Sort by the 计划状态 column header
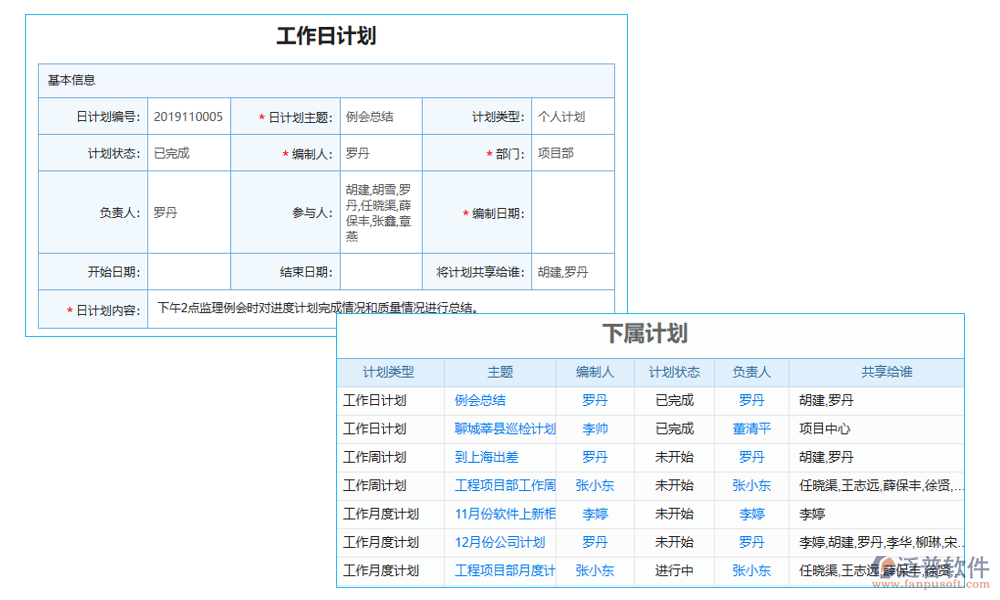Viewport: 1000px width, 600px height. point(673,372)
